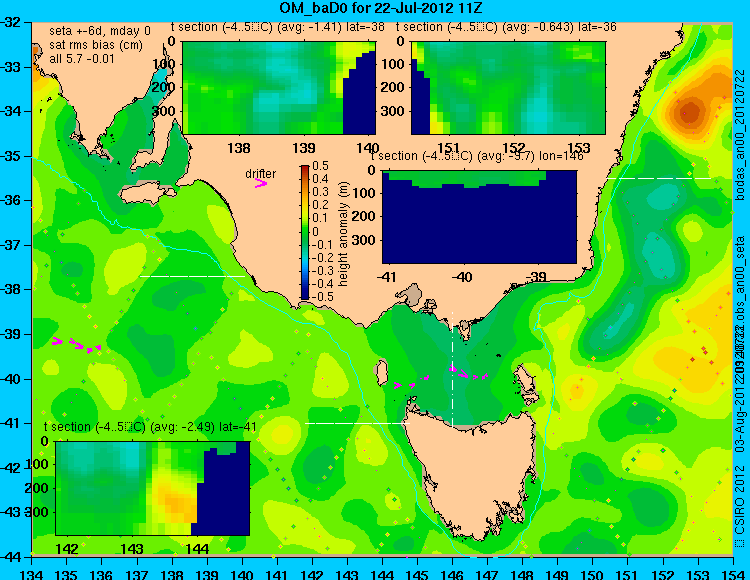This screenshot has width=750, height=580.
Task: Click the 'height anomaly (m)' colorbar label
Action: click(x=343, y=234)
